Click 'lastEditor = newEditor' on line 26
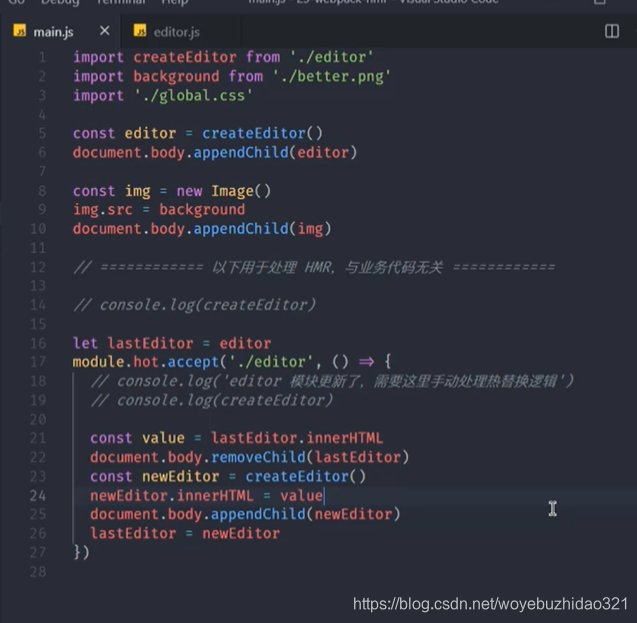637x623 pixels. click(185, 533)
